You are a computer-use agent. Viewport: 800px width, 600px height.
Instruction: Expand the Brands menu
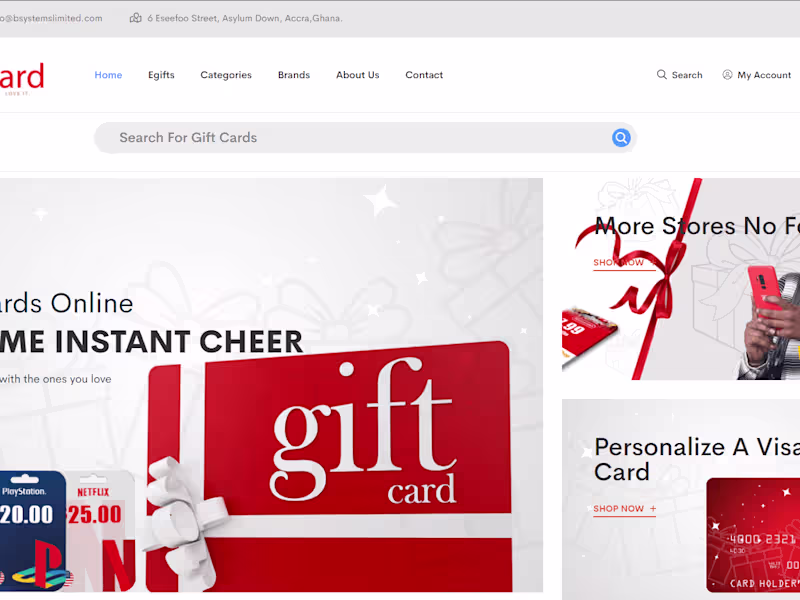point(294,75)
